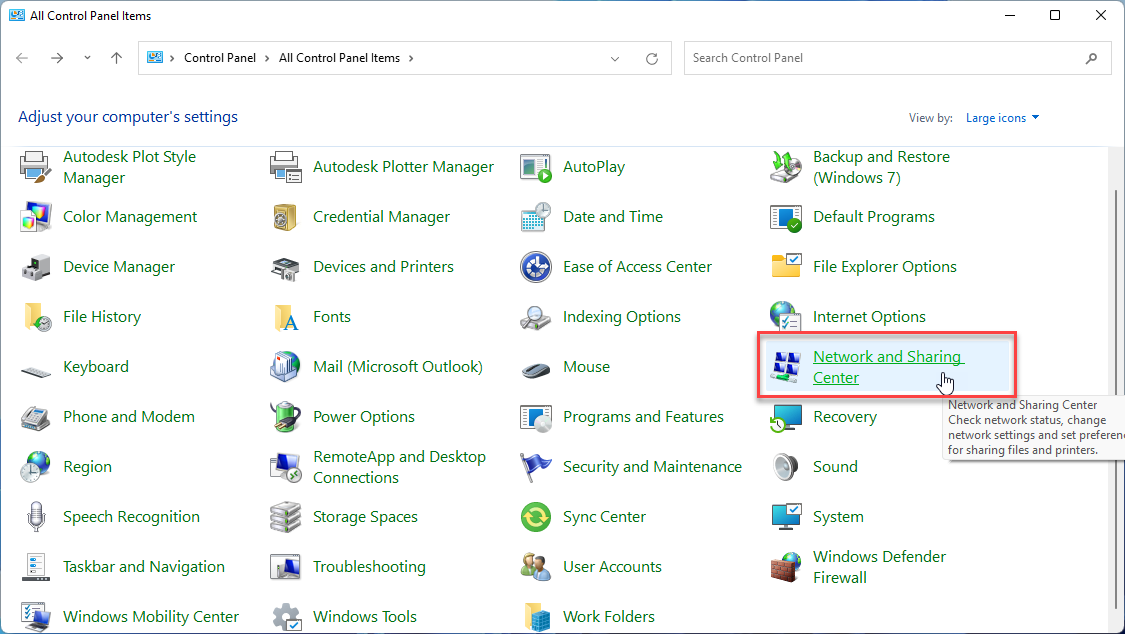Viewport: 1125px width, 634px height.
Task: Click the Fonts folder icon
Action: pos(285,317)
